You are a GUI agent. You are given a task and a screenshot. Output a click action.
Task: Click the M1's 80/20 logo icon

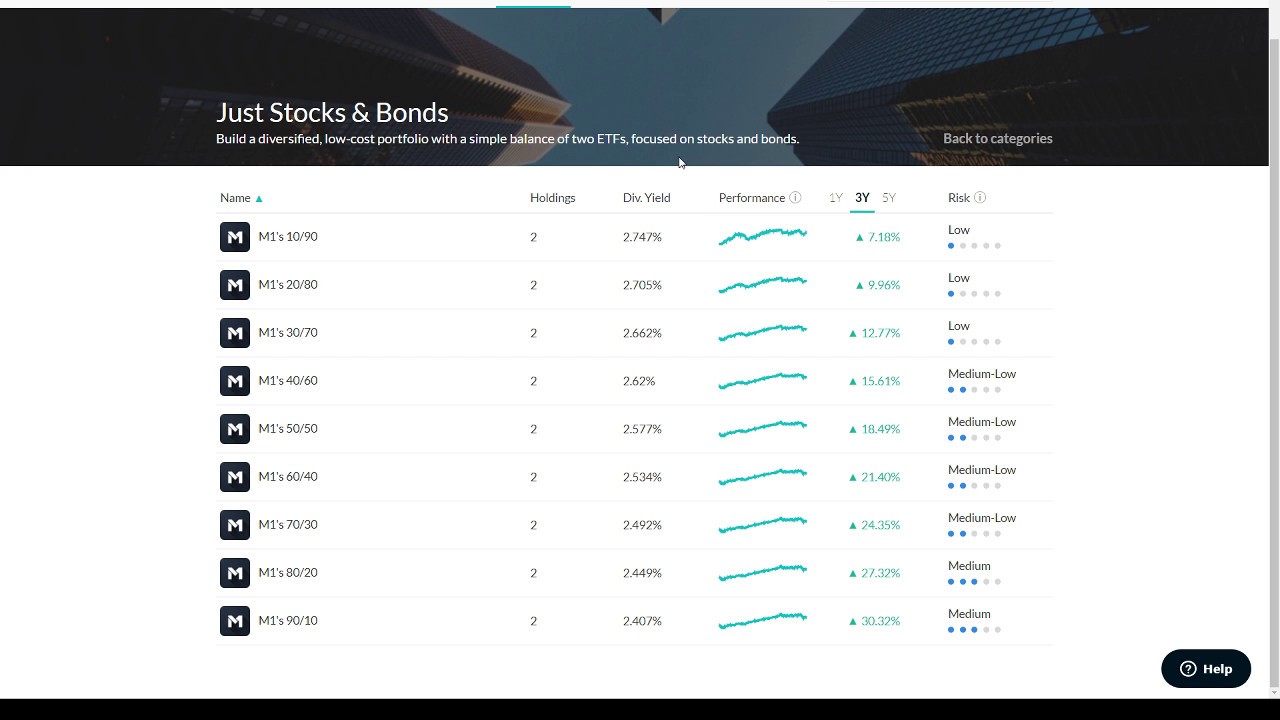pyautogui.click(x=235, y=573)
